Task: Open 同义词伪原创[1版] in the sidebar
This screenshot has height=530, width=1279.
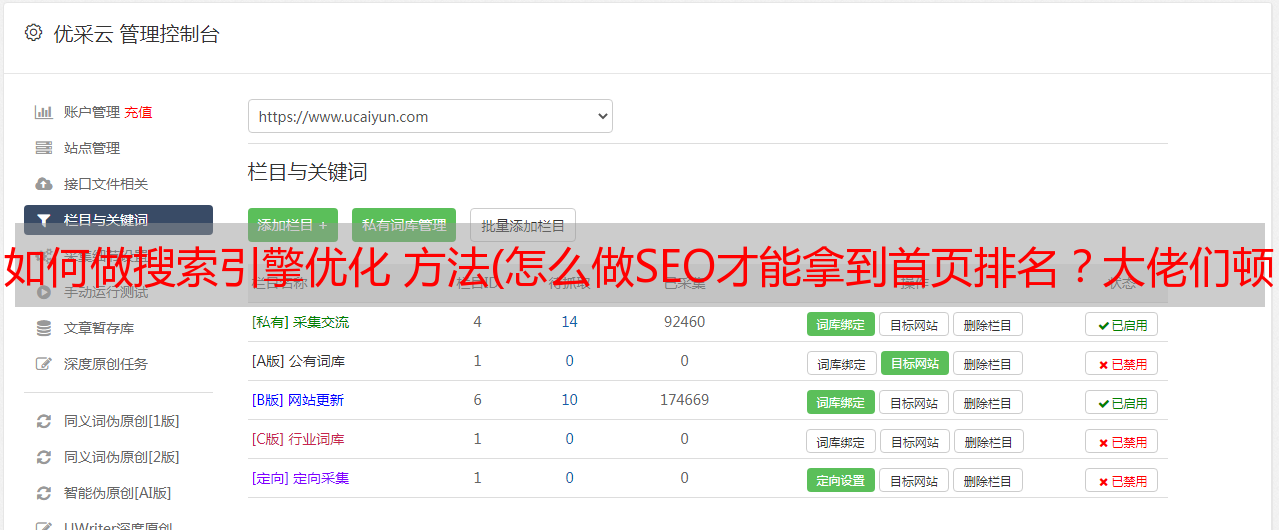Action: 122,421
